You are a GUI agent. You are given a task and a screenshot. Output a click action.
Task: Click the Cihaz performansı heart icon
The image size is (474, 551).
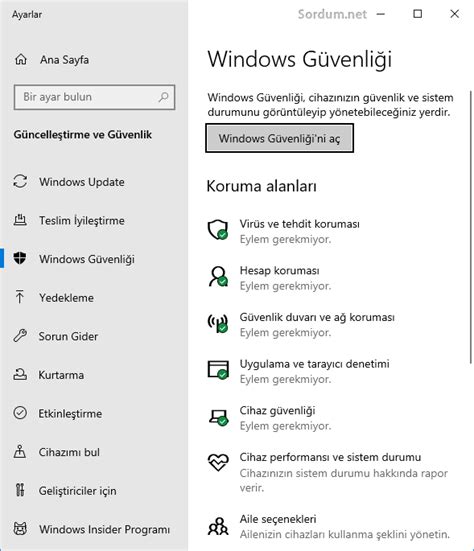pyautogui.click(x=218, y=462)
